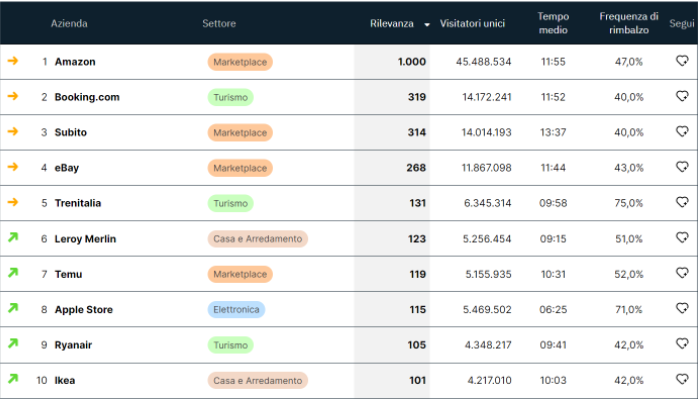This screenshot has width=698, height=401.
Task: Sort by the Settore column header
Action: click(219, 24)
